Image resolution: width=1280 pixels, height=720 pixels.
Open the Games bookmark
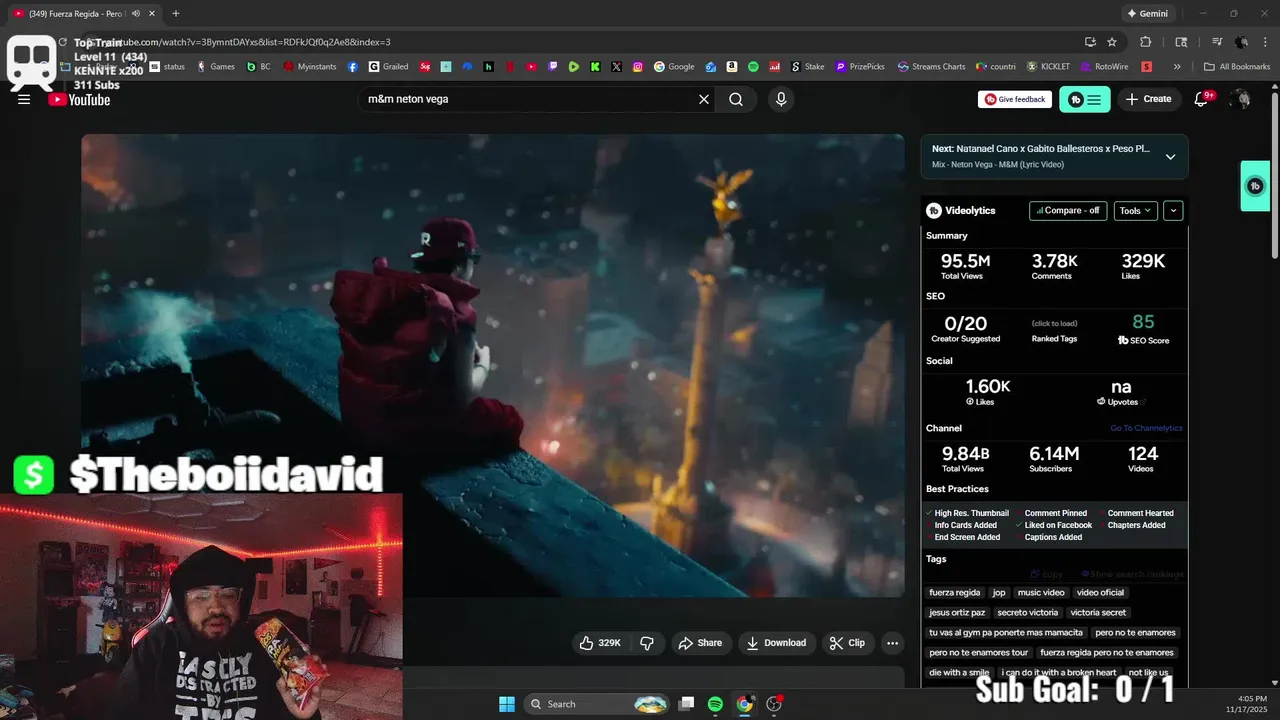coord(216,67)
